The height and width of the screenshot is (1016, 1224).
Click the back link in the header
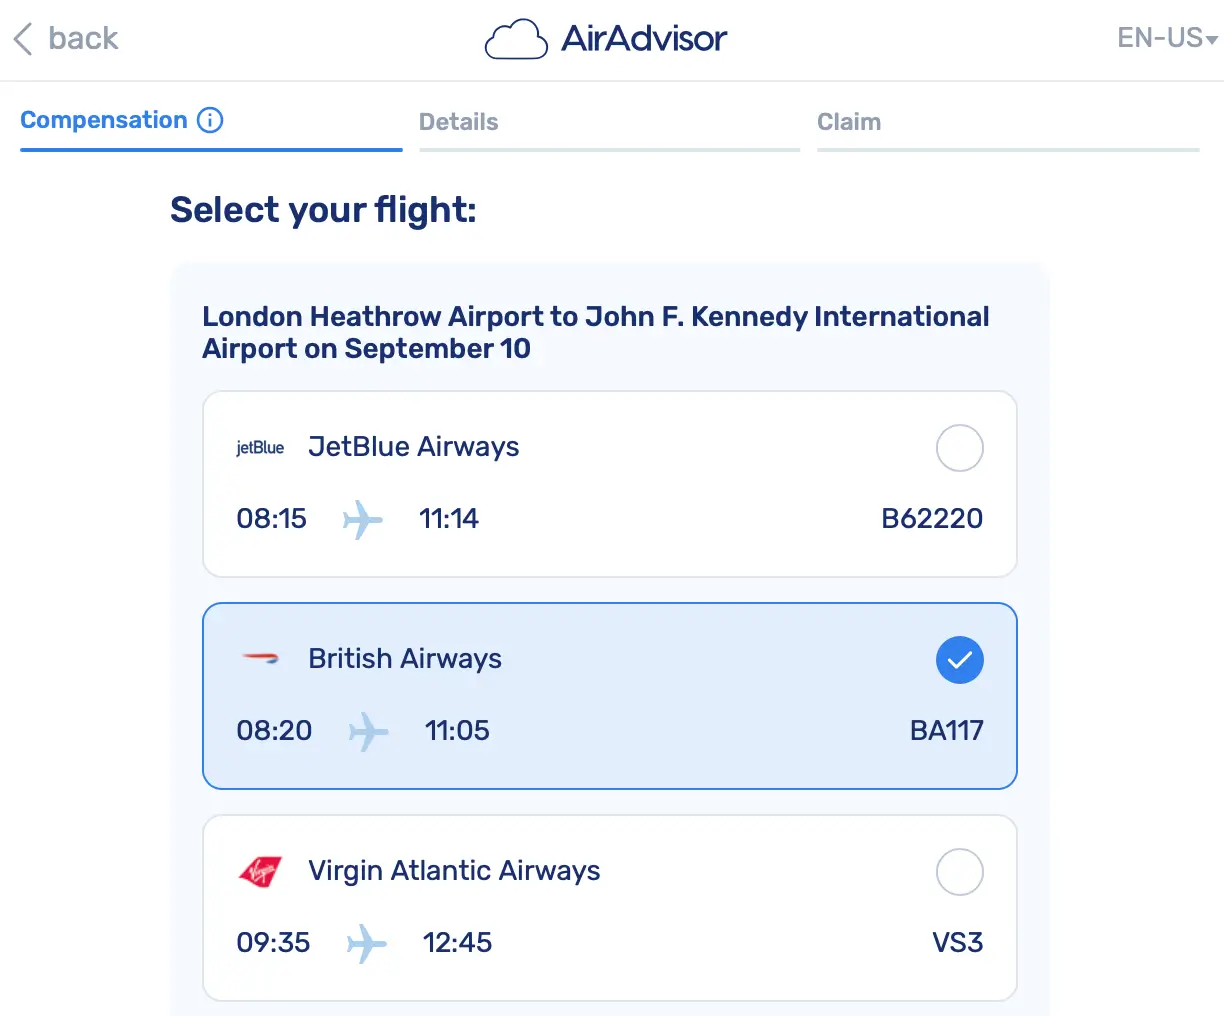84,38
